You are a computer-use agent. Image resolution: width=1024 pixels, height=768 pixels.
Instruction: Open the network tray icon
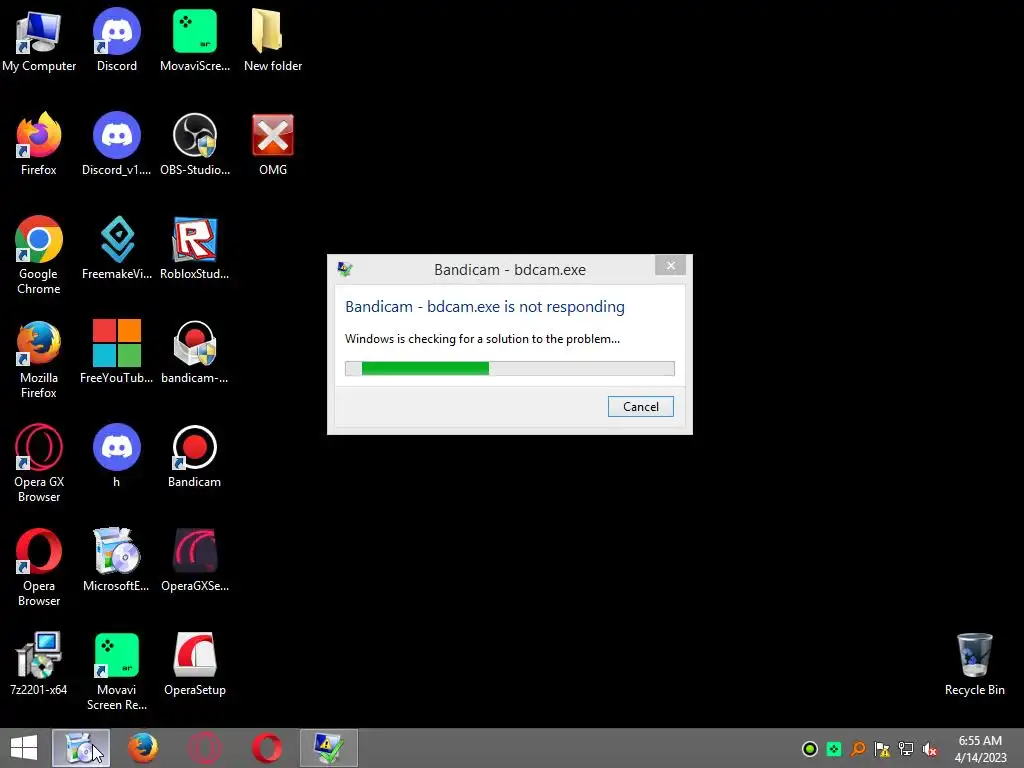906,749
